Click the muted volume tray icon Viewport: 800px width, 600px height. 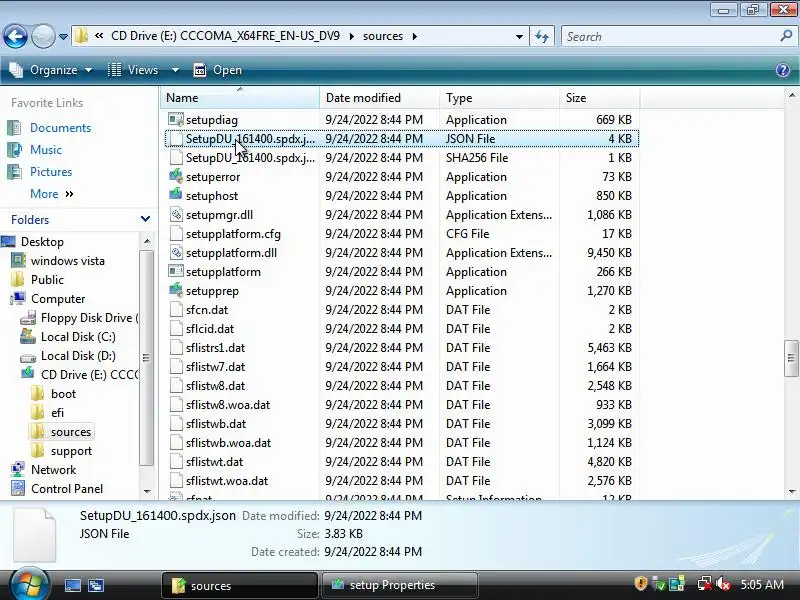[723, 584]
